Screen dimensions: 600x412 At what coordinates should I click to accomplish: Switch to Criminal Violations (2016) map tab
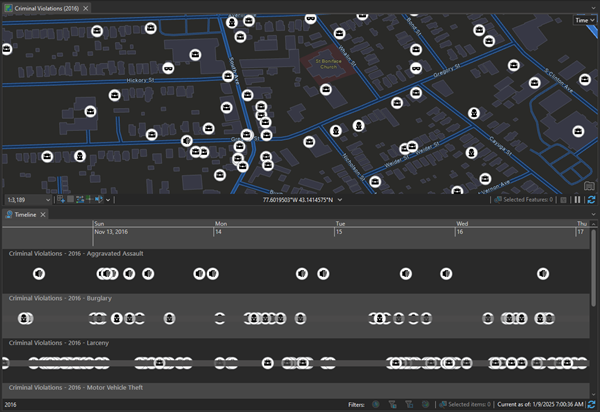[40, 7]
